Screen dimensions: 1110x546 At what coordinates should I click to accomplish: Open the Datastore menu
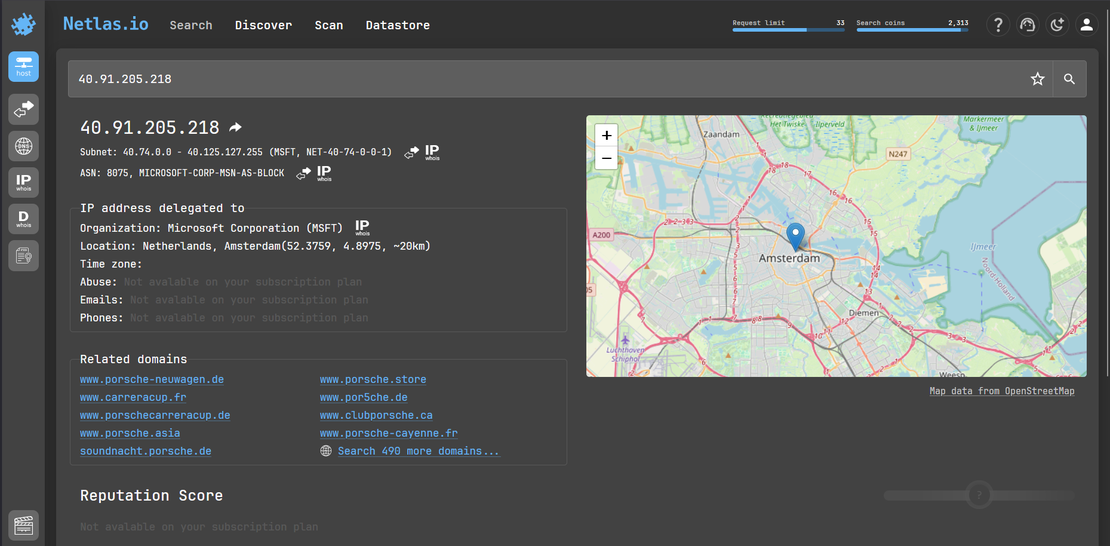397,25
